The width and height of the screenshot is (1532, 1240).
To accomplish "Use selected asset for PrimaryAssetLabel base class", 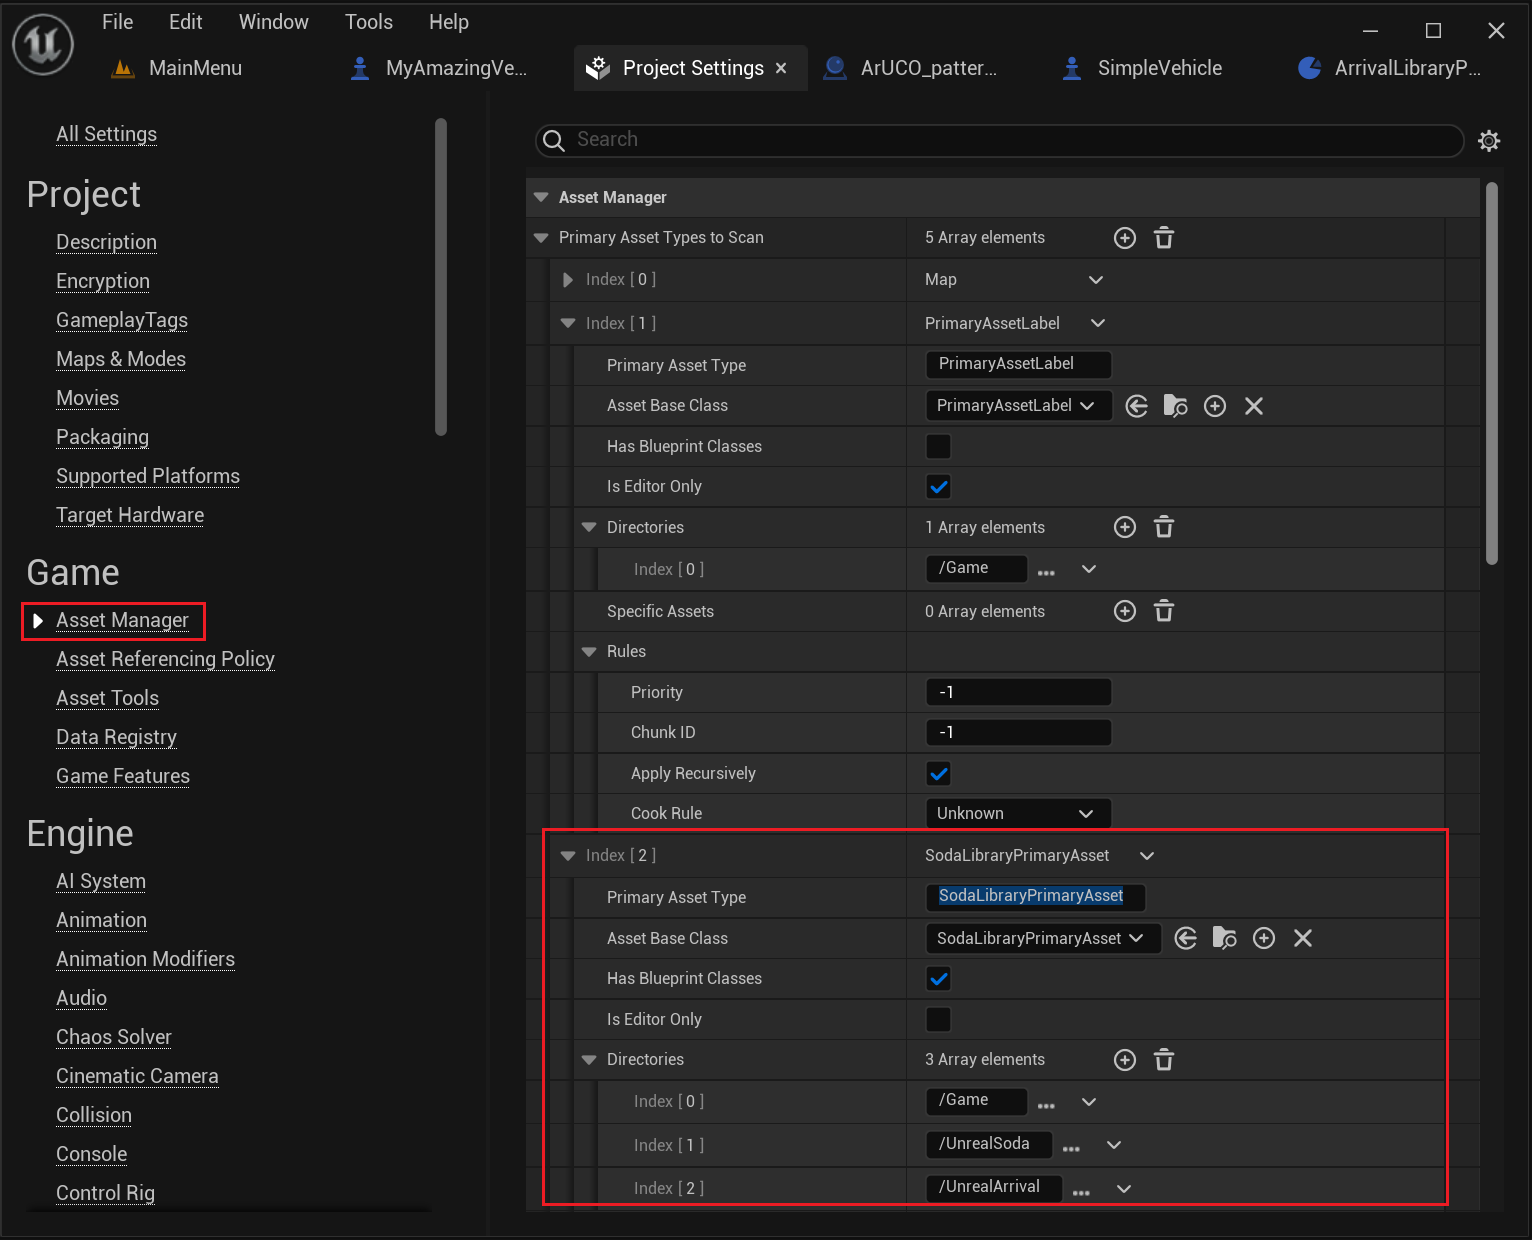I will (x=1137, y=406).
